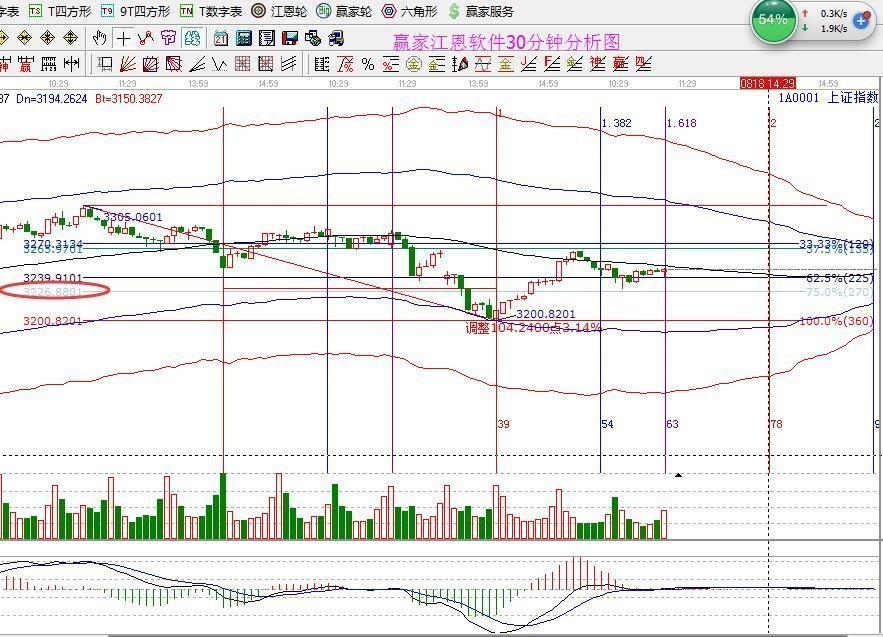This screenshot has width=883, height=637.
Task: Click the networked computers icon
Action: [336, 38]
